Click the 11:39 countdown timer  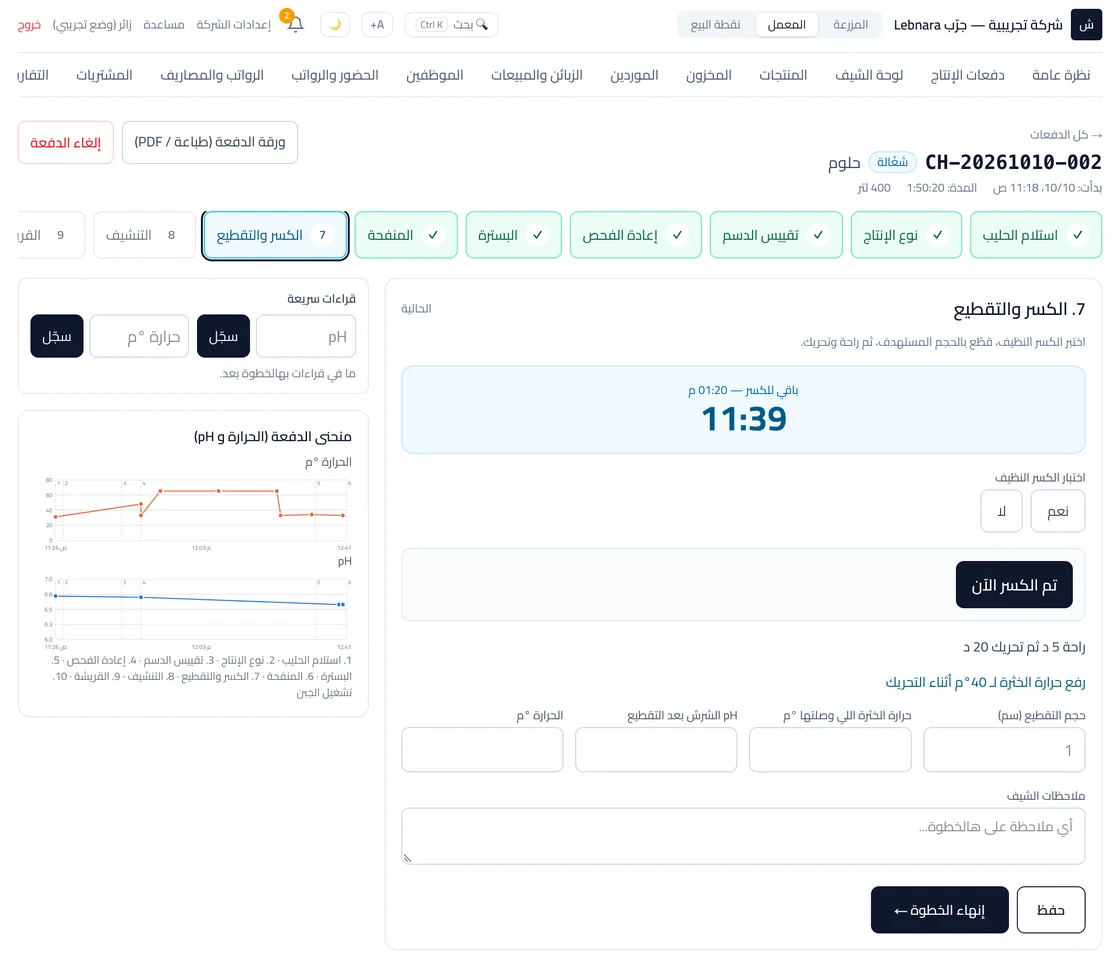tap(744, 419)
